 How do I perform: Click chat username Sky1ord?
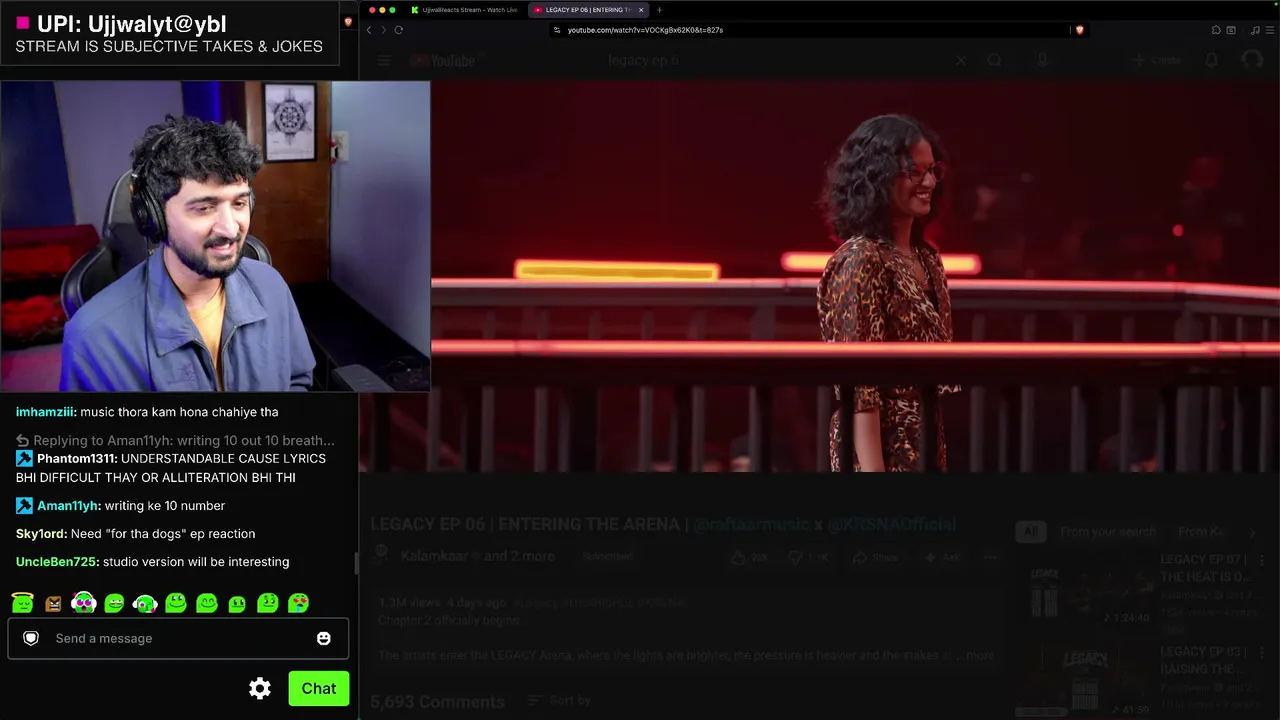[x=41, y=534]
